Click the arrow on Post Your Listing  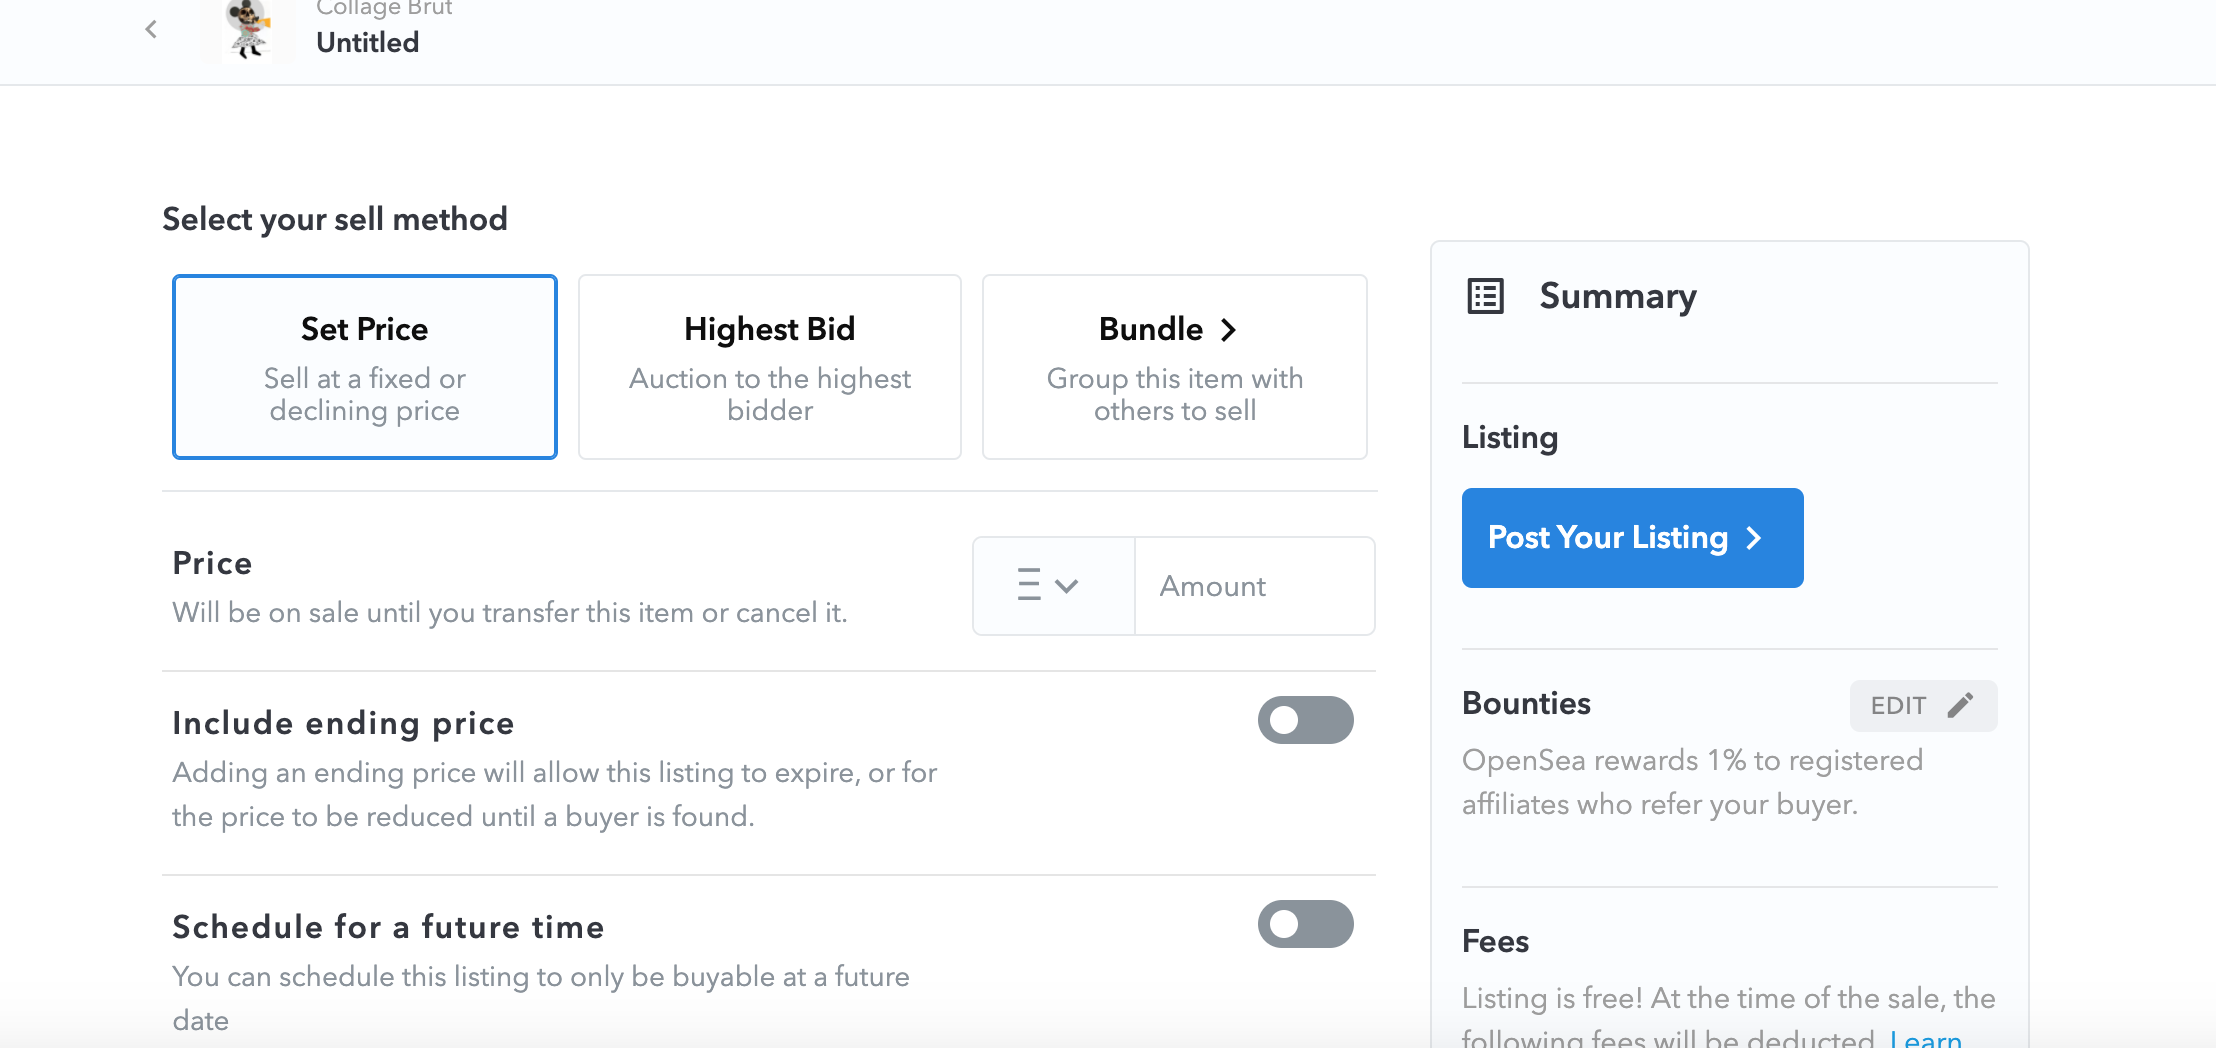click(1754, 538)
